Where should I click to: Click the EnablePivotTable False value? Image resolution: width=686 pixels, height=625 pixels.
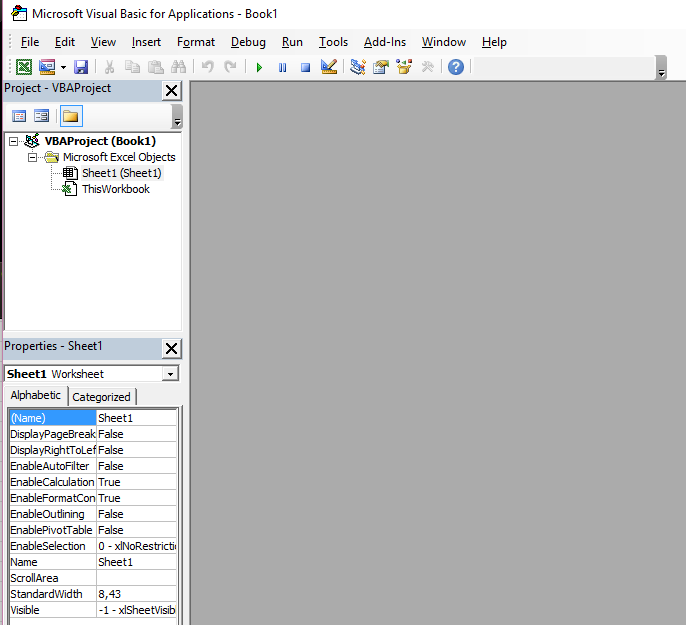(136, 530)
